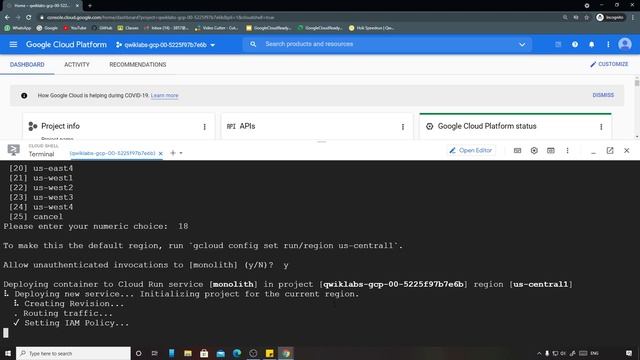Click the Project info card heading
640x360 pixels.
[x=60, y=126]
